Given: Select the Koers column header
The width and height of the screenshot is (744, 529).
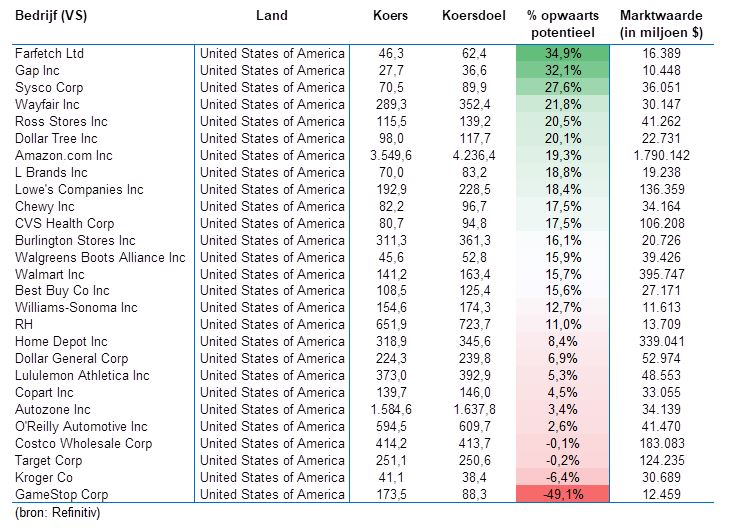Looking at the screenshot, I should pos(390,17).
